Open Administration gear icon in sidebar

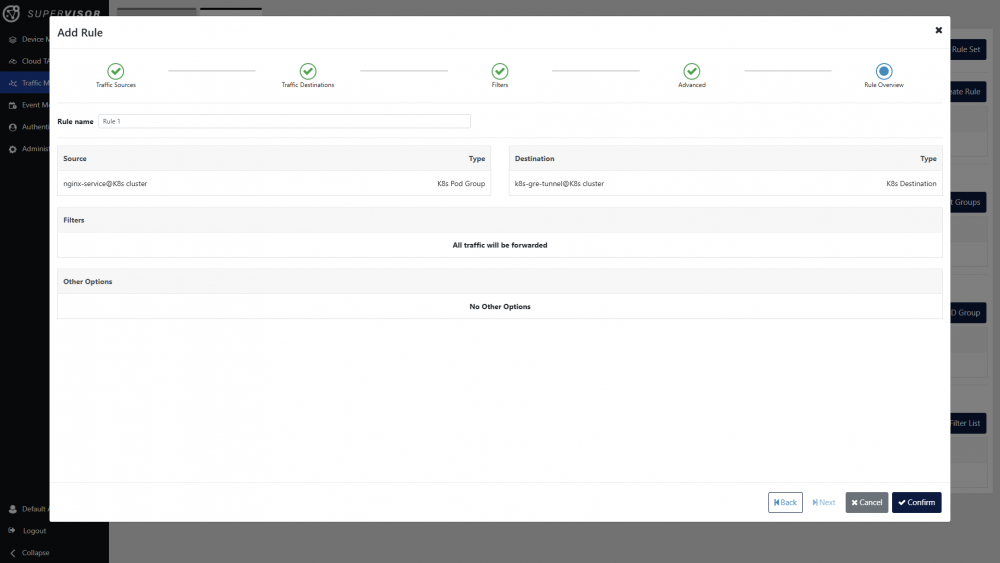13,149
